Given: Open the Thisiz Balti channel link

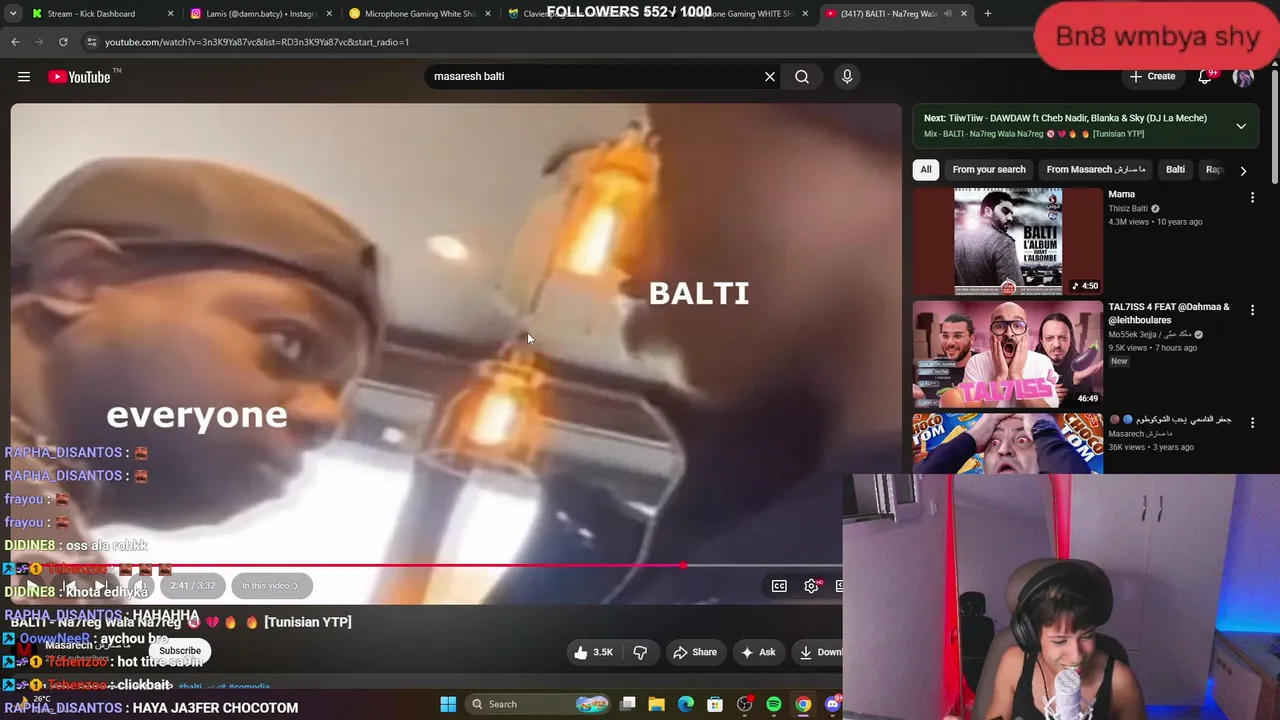Looking at the screenshot, I should (1128, 209).
